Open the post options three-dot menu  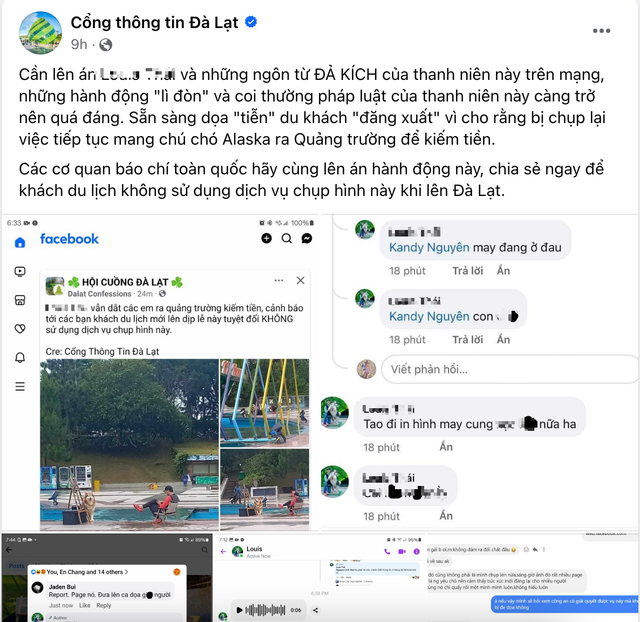point(601,31)
